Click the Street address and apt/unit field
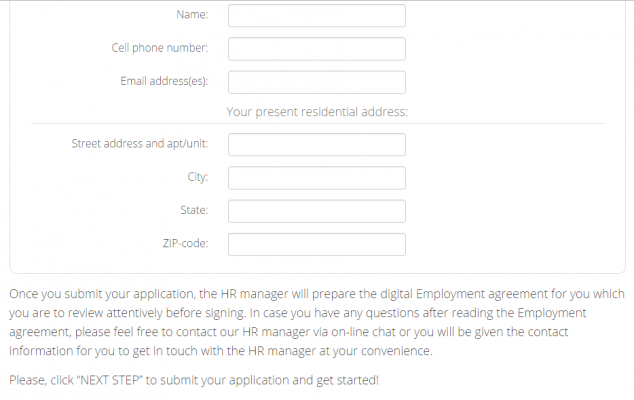Screen dimensions: 634x400 coord(316,144)
